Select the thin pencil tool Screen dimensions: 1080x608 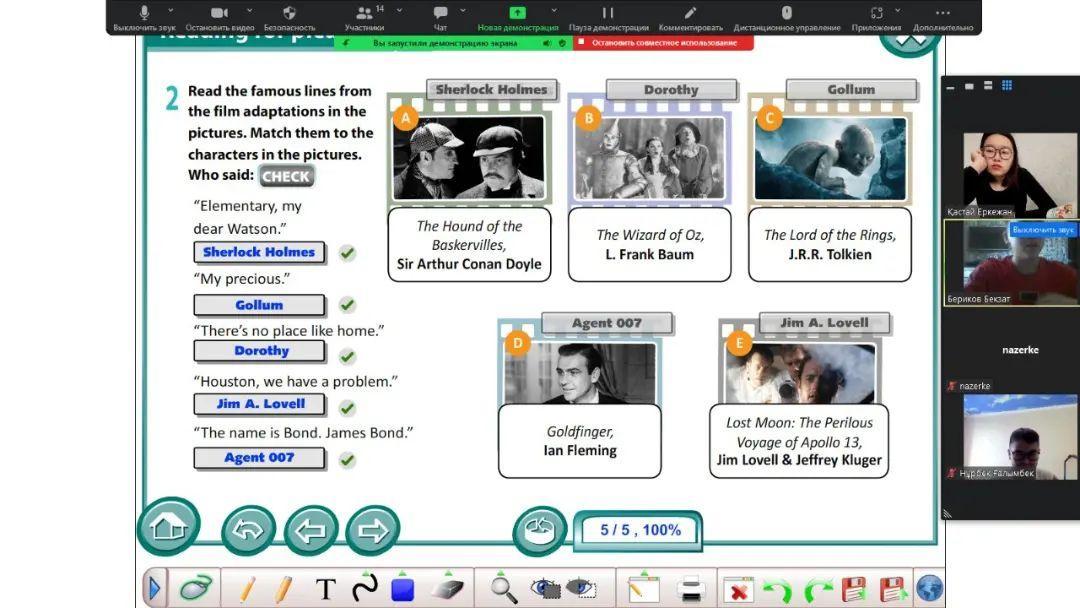point(247,589)
